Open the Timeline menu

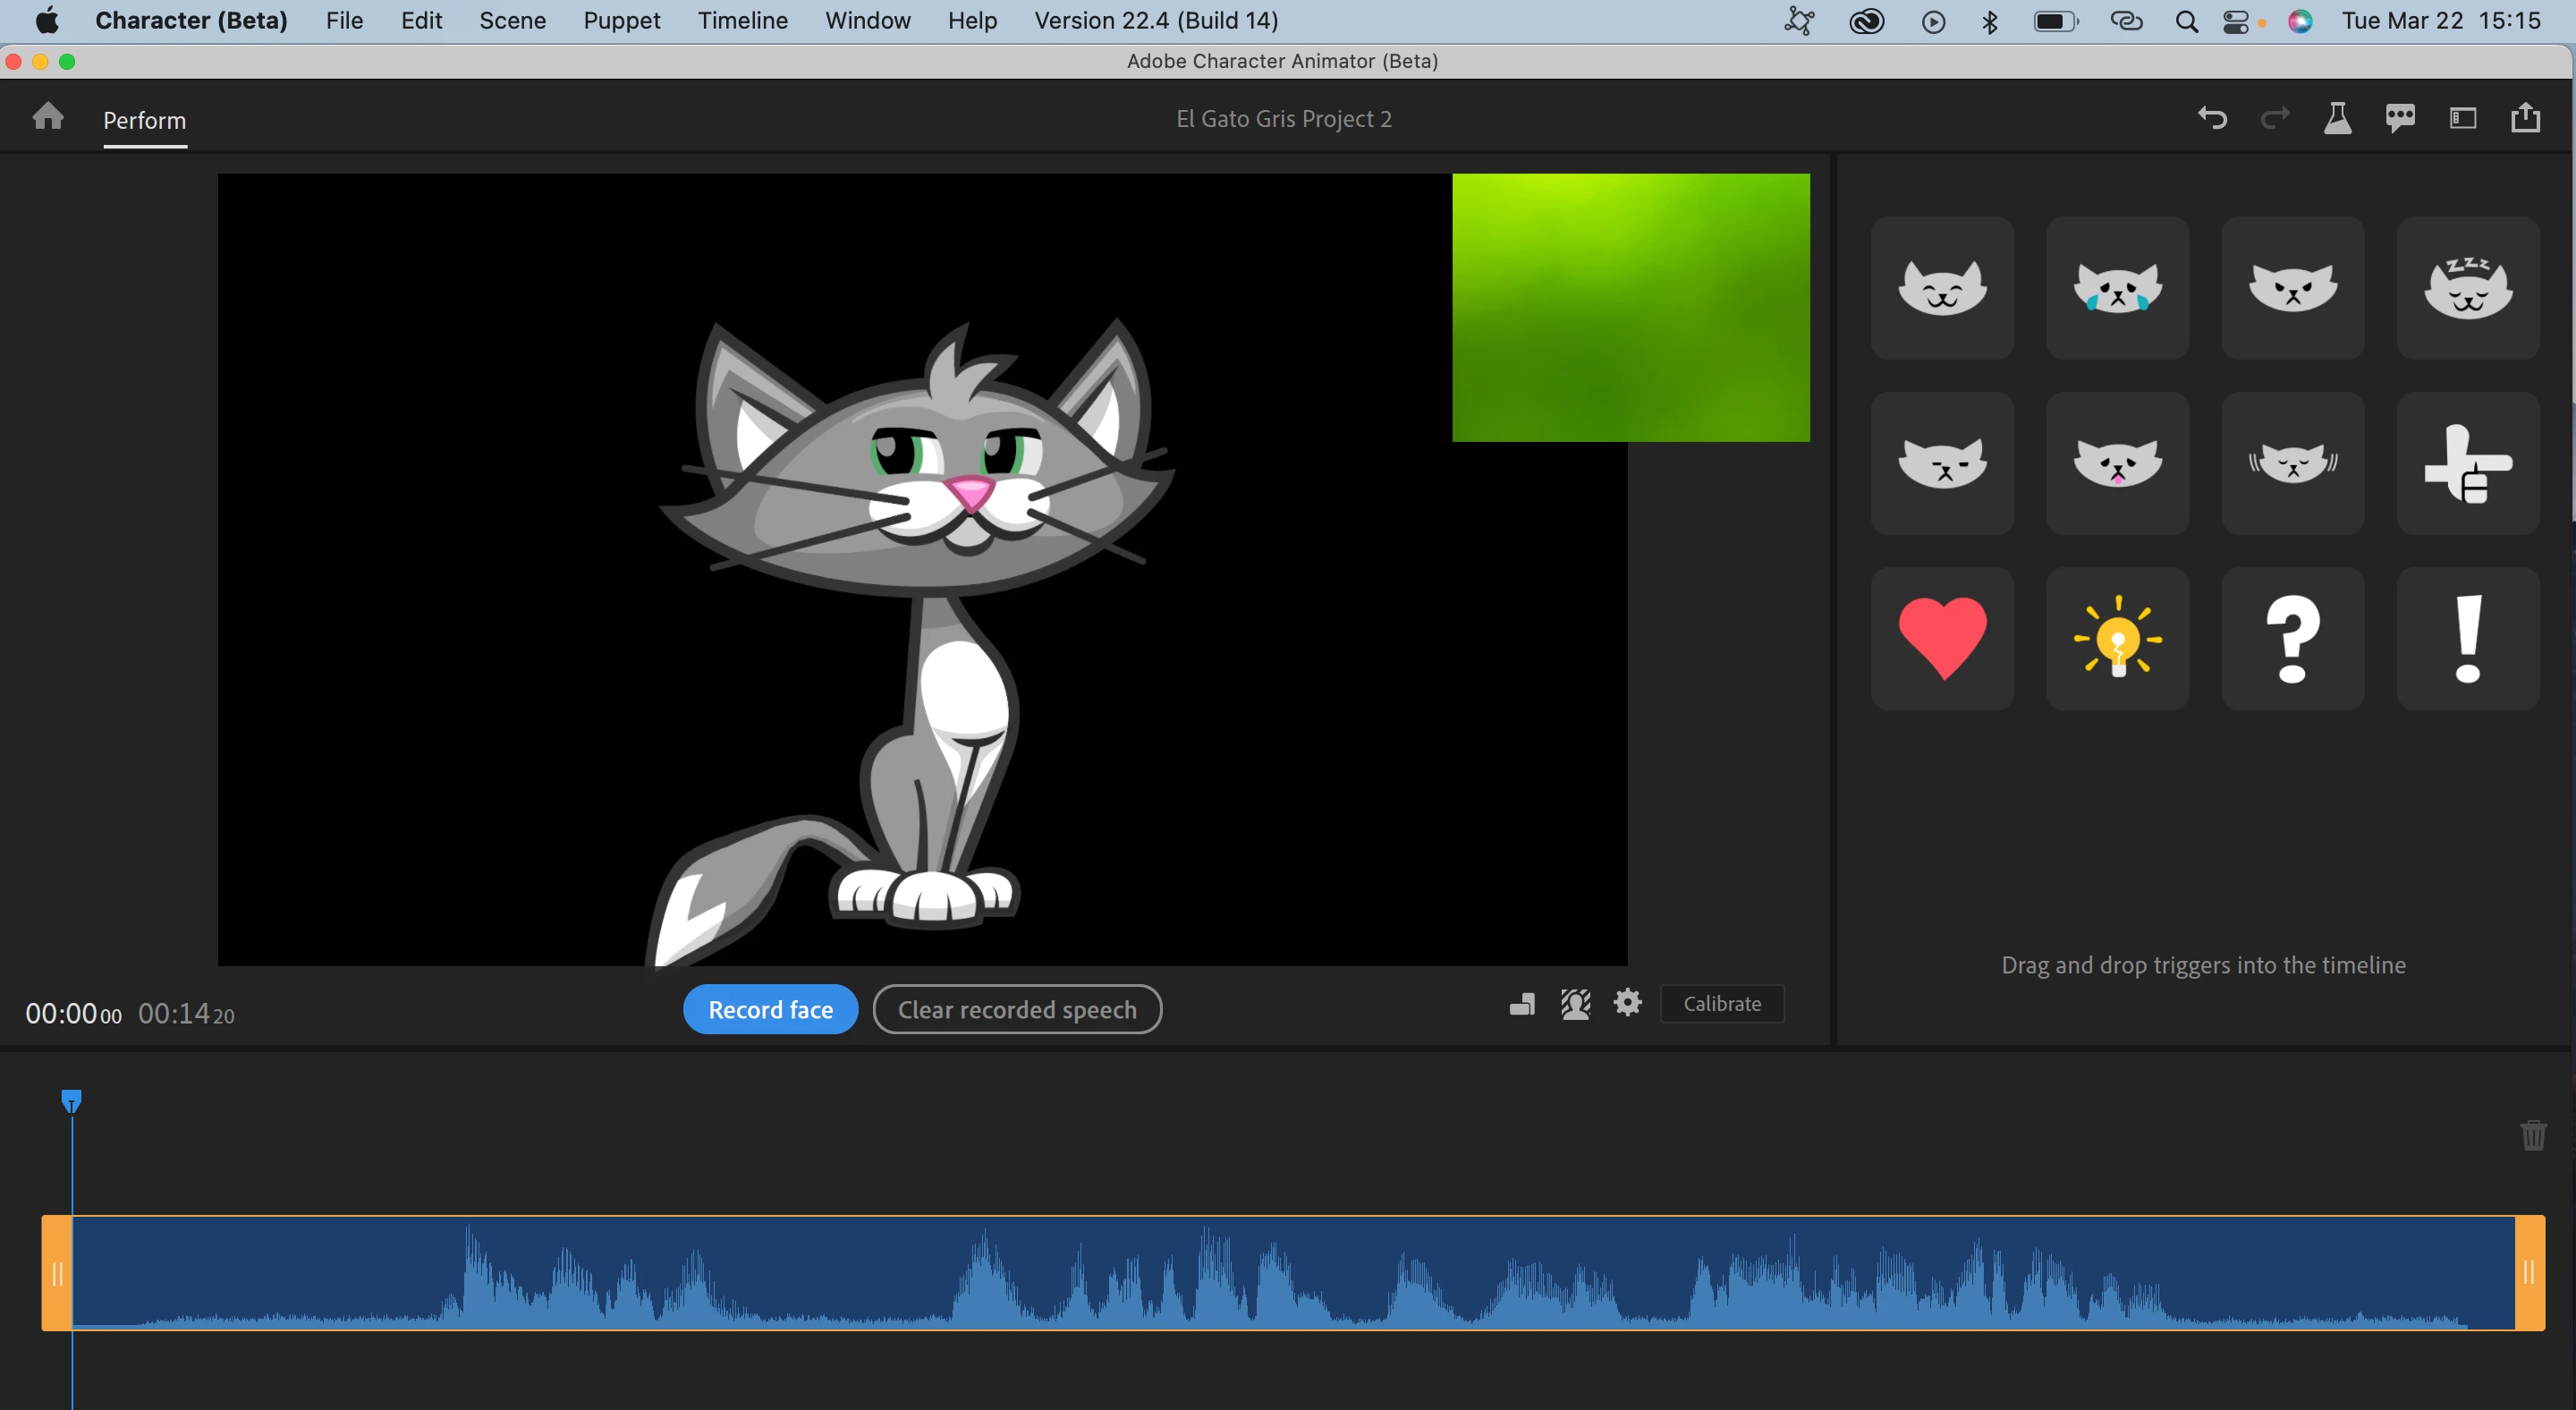(742, 20)
